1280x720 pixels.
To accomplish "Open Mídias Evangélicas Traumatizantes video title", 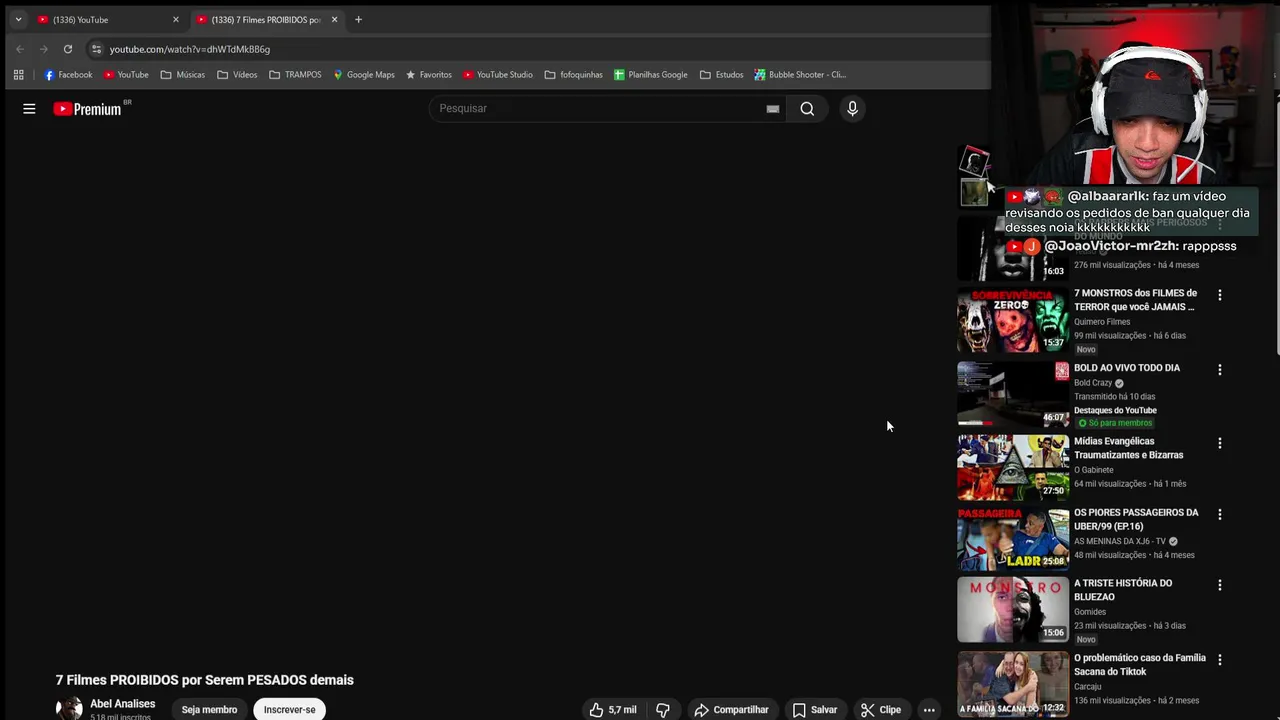I will [x=1128, y=448].
